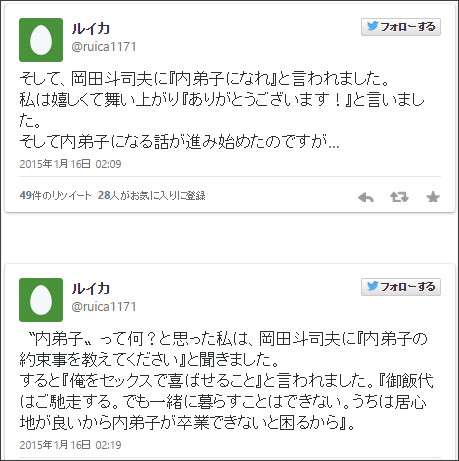Follow ルイカ from the first tweet
This screenshot has width=459, height=461.
coord(401,27)
